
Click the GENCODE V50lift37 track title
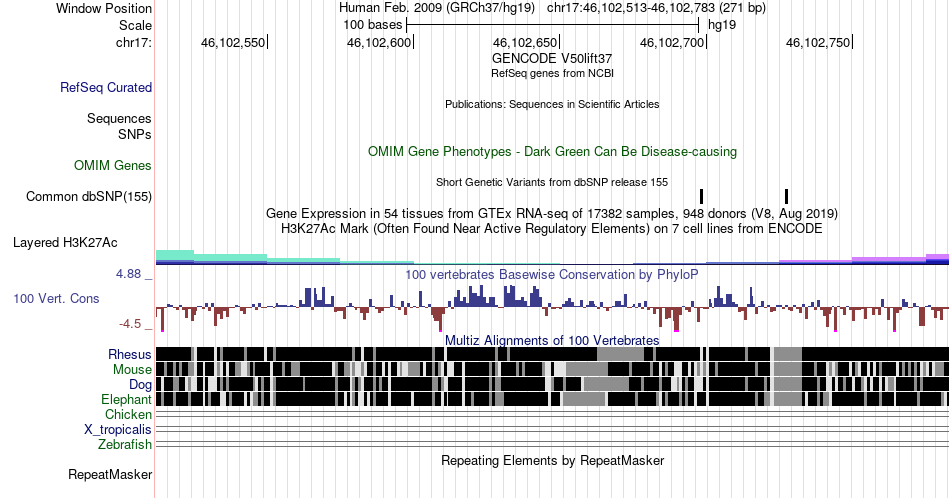(552, 59)
